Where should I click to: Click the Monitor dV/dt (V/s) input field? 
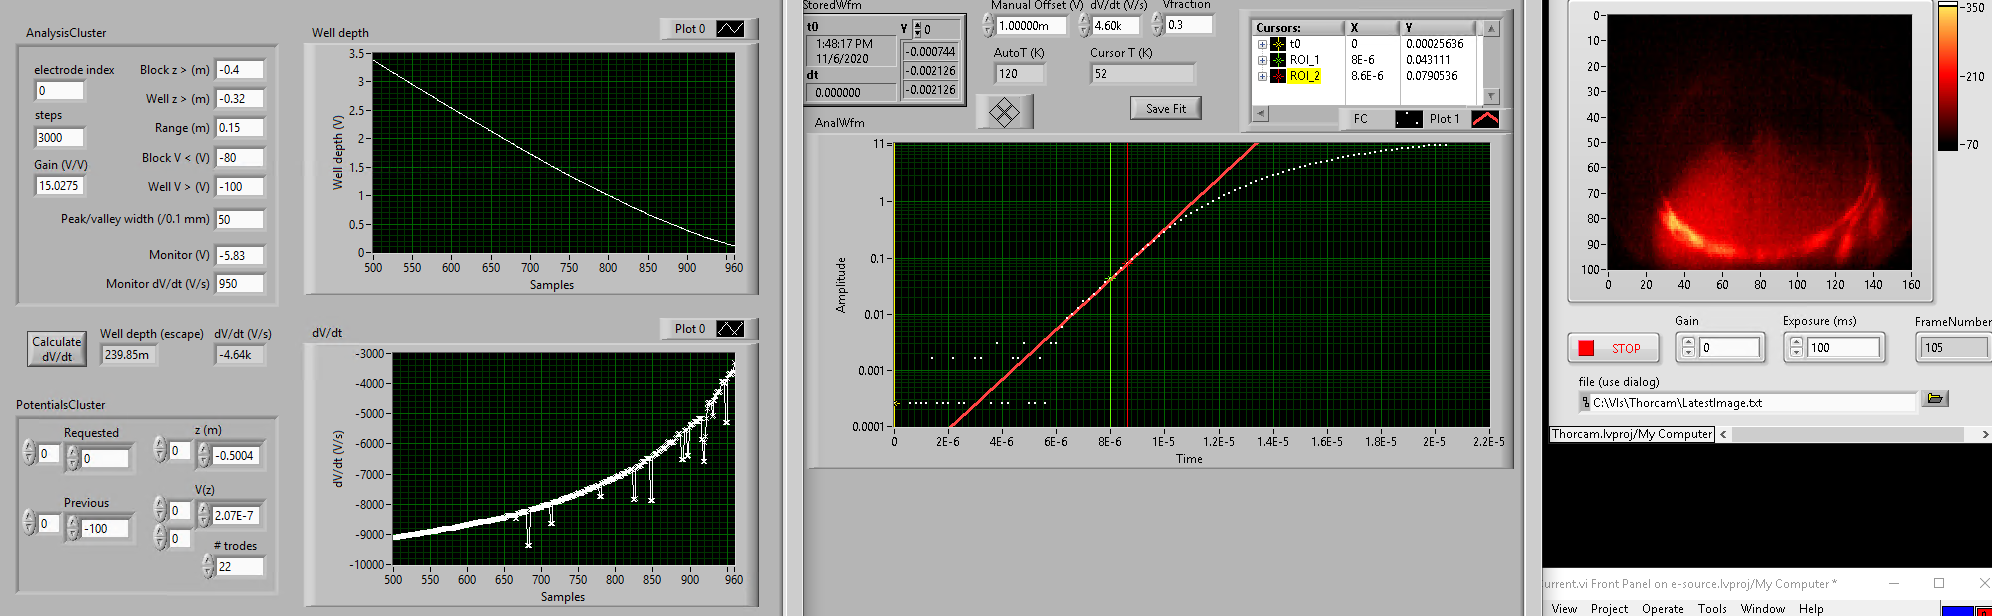240,284
